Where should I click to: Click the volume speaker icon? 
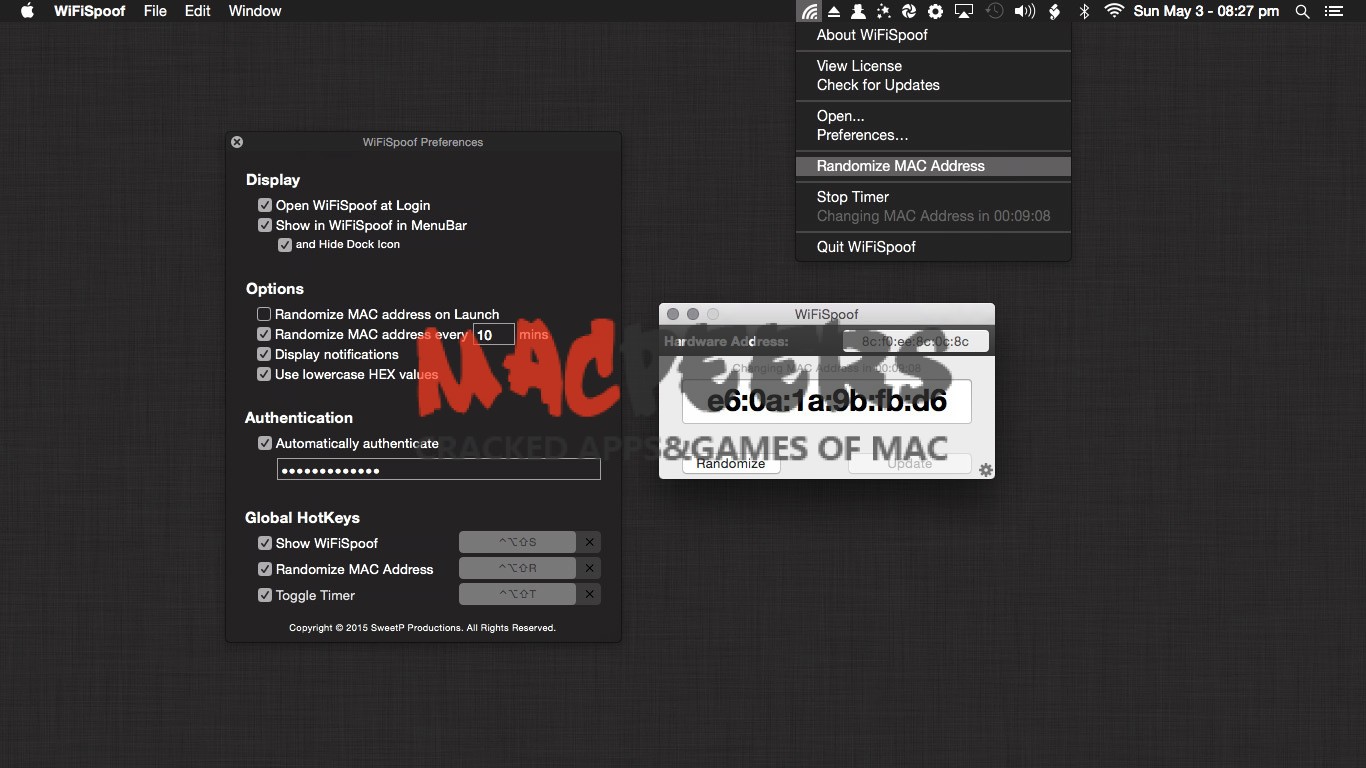point(1024,11)
